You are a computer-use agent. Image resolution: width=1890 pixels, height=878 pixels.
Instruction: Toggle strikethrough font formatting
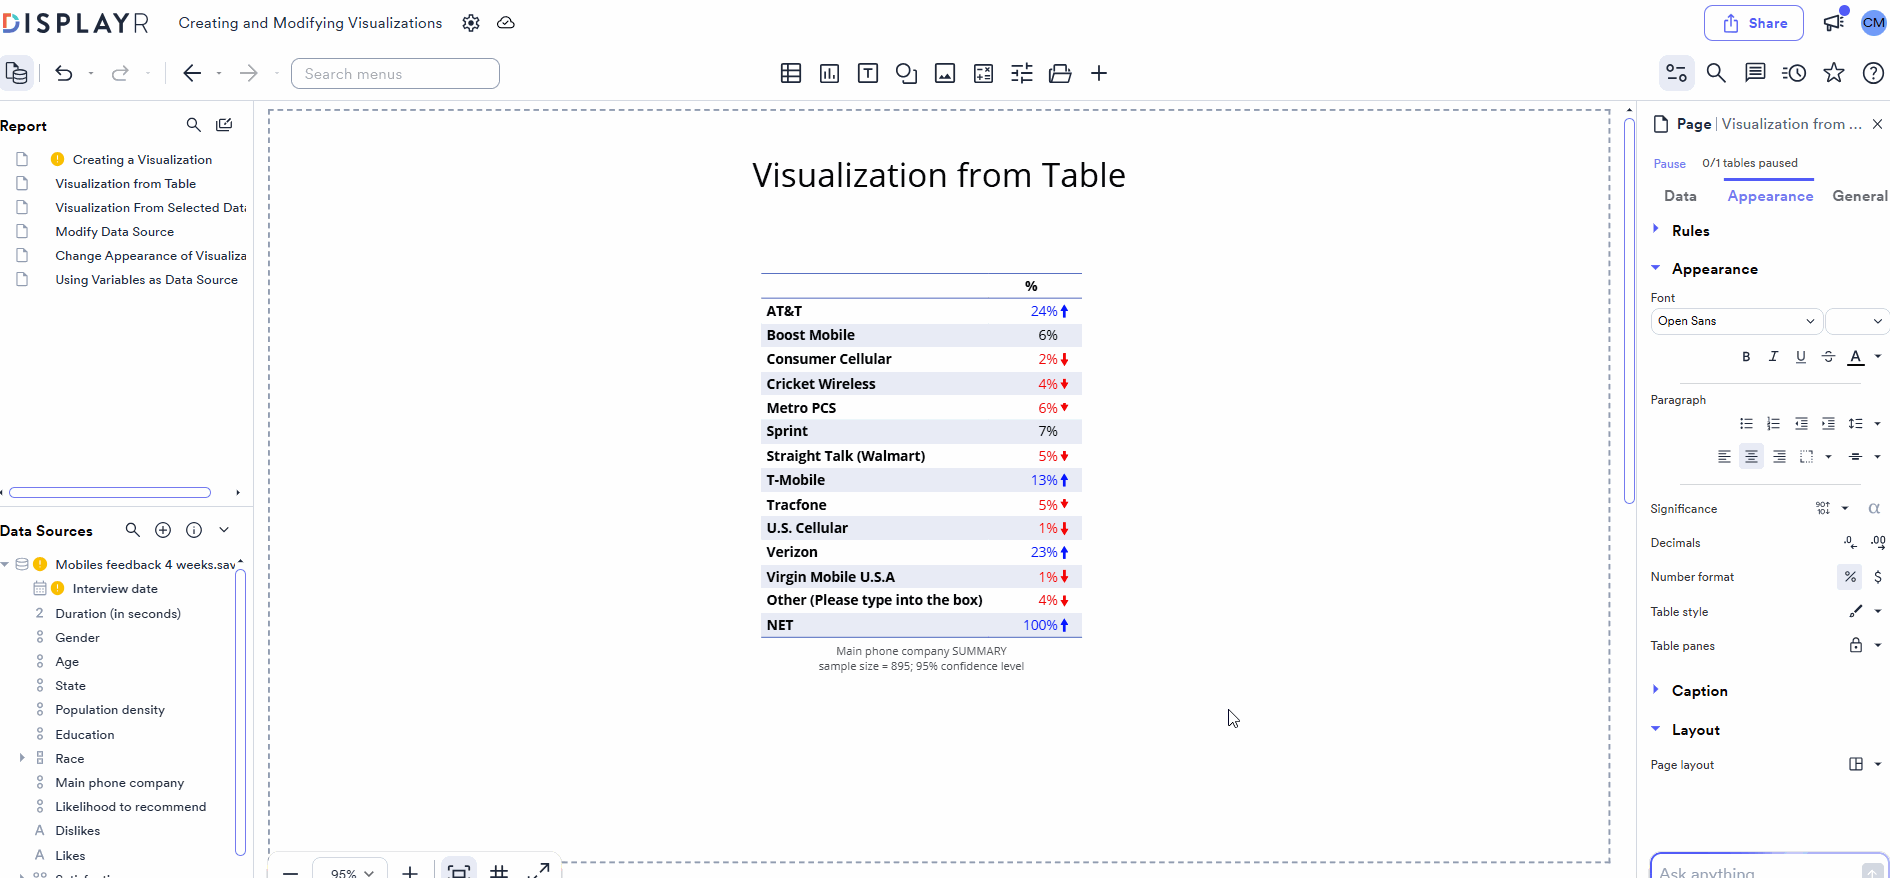[1828, 357]
